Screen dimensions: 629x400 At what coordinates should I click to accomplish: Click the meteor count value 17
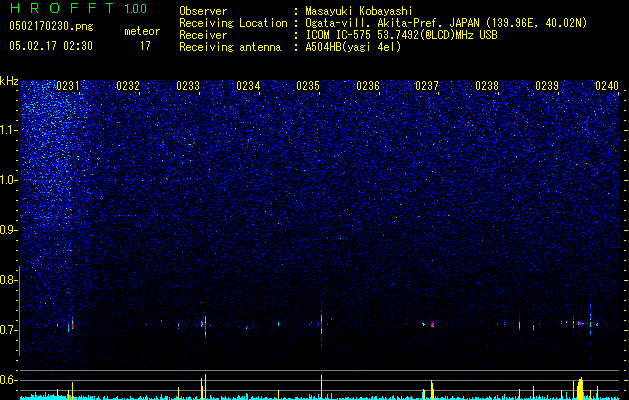(x=145, y=46)
